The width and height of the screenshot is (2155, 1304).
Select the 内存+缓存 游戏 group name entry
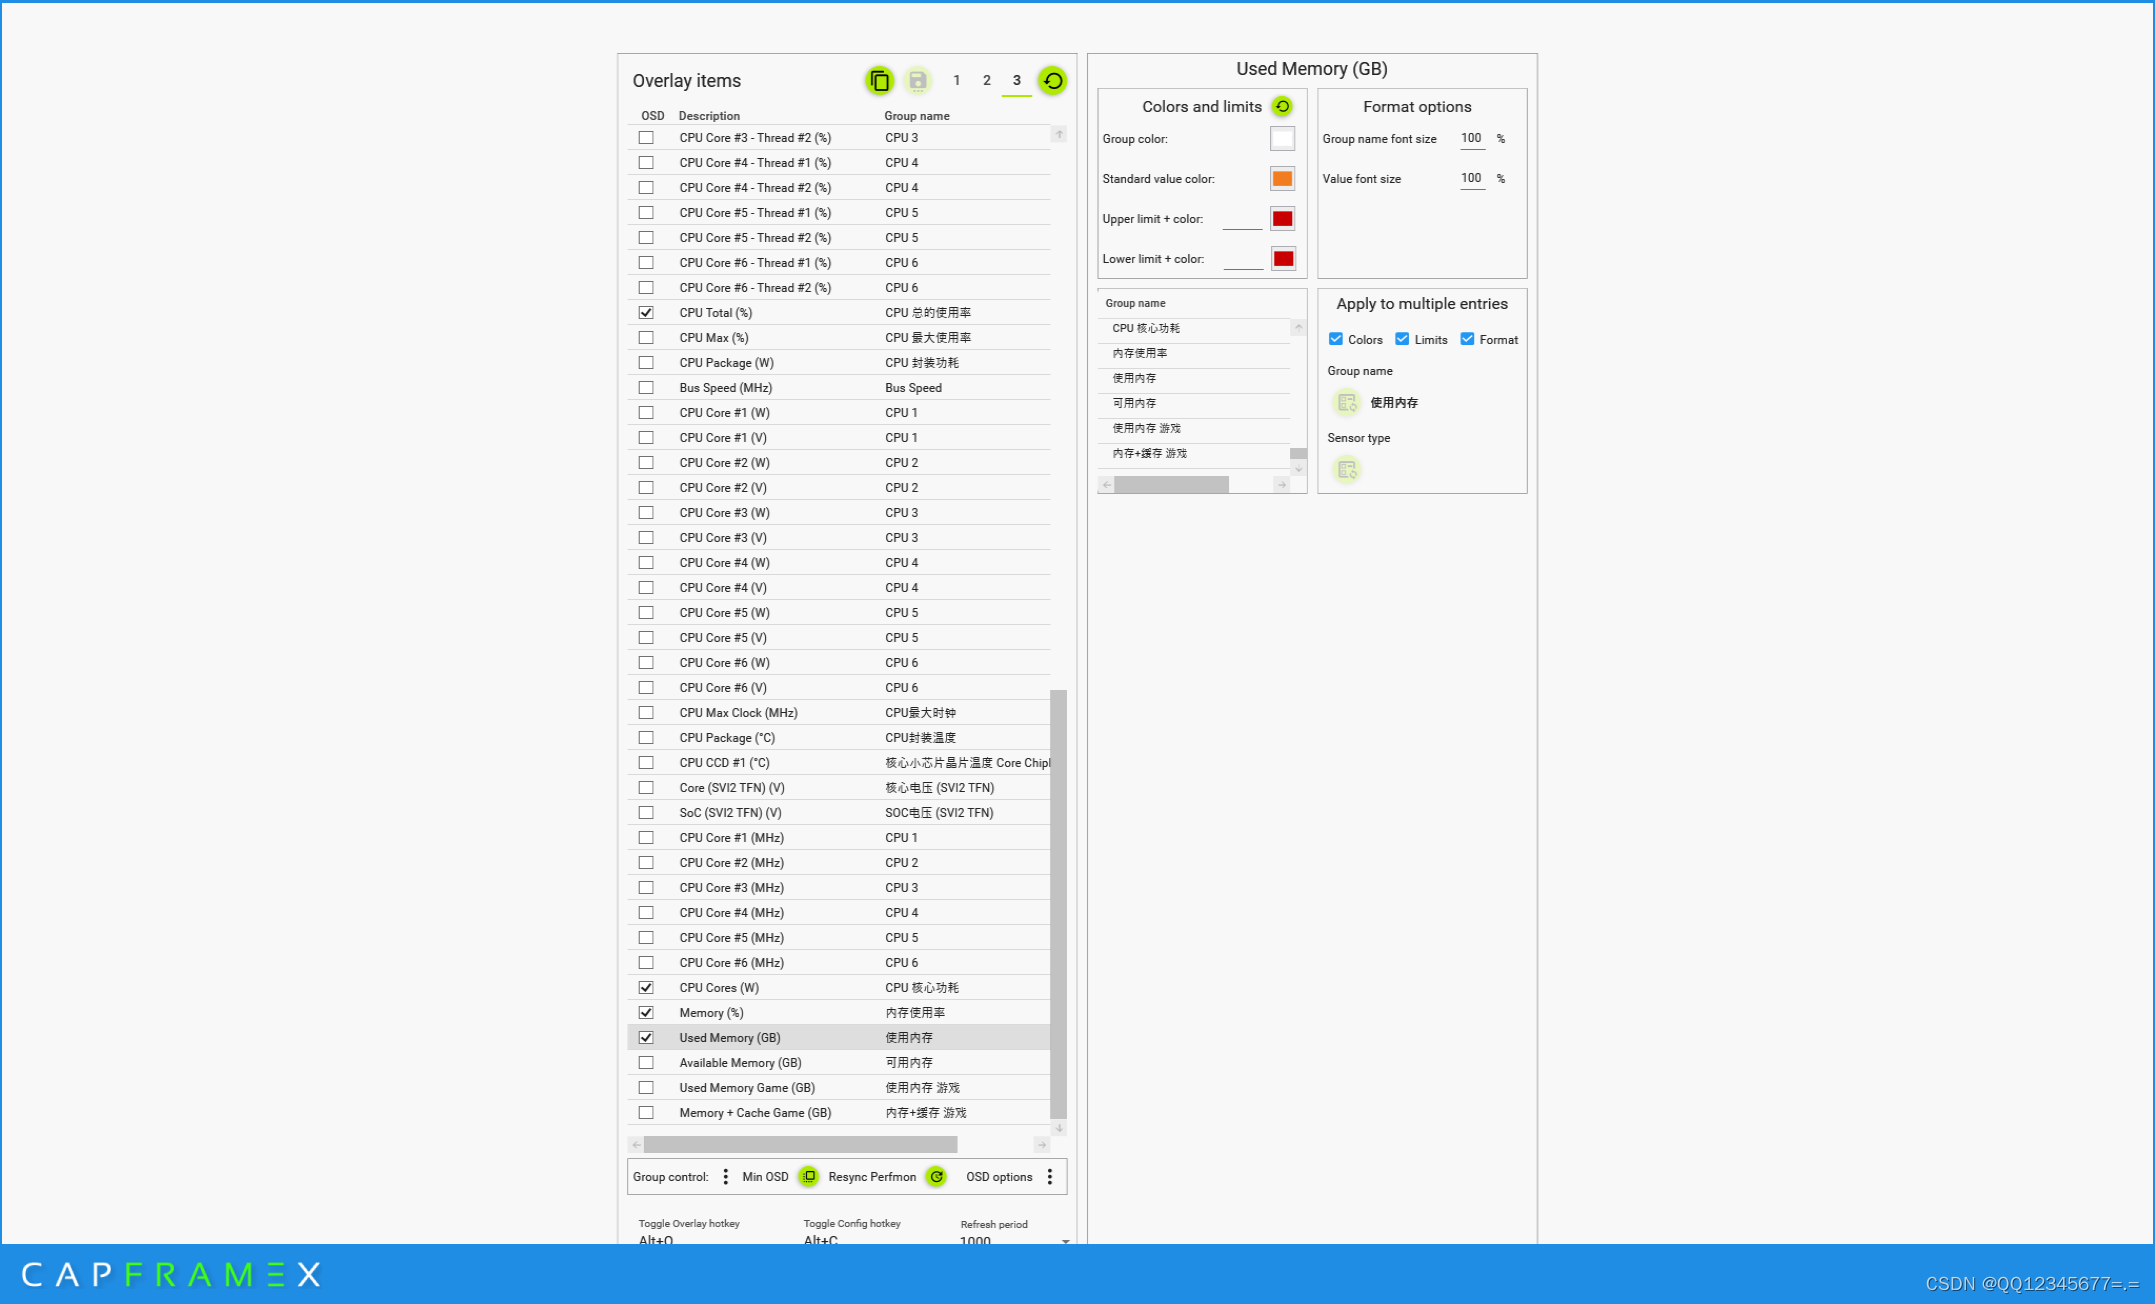click(x=1195, y=454)
